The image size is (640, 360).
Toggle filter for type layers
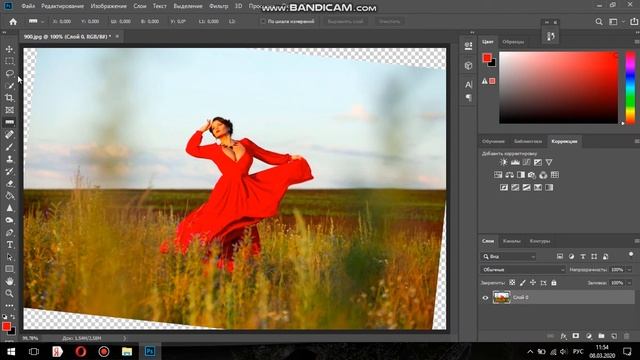click(583, 256)
